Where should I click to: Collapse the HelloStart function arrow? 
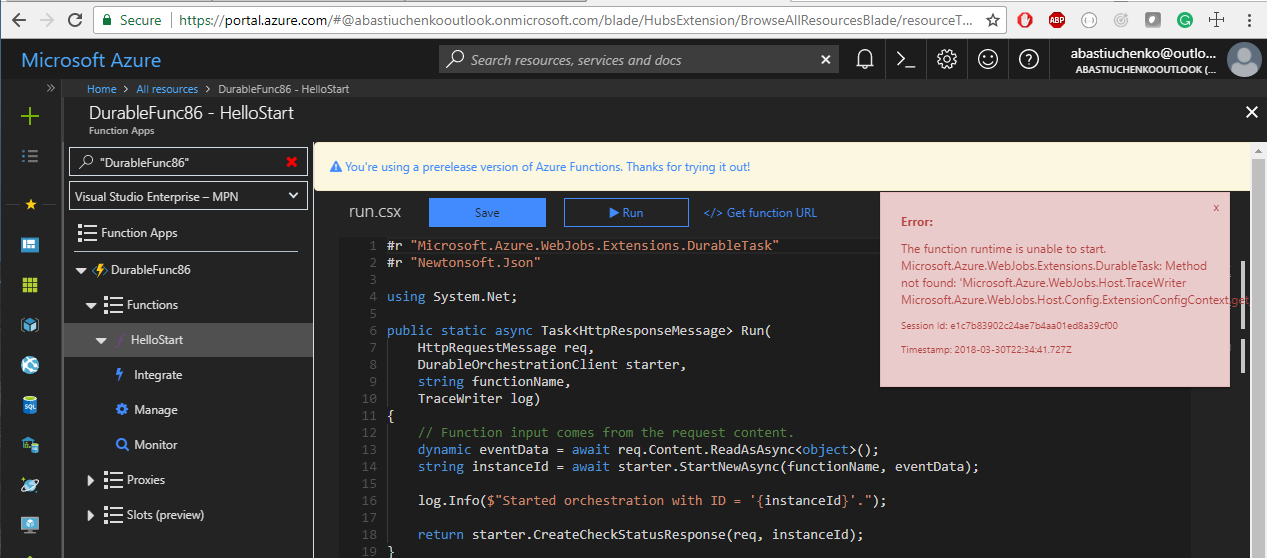[101, 340]
